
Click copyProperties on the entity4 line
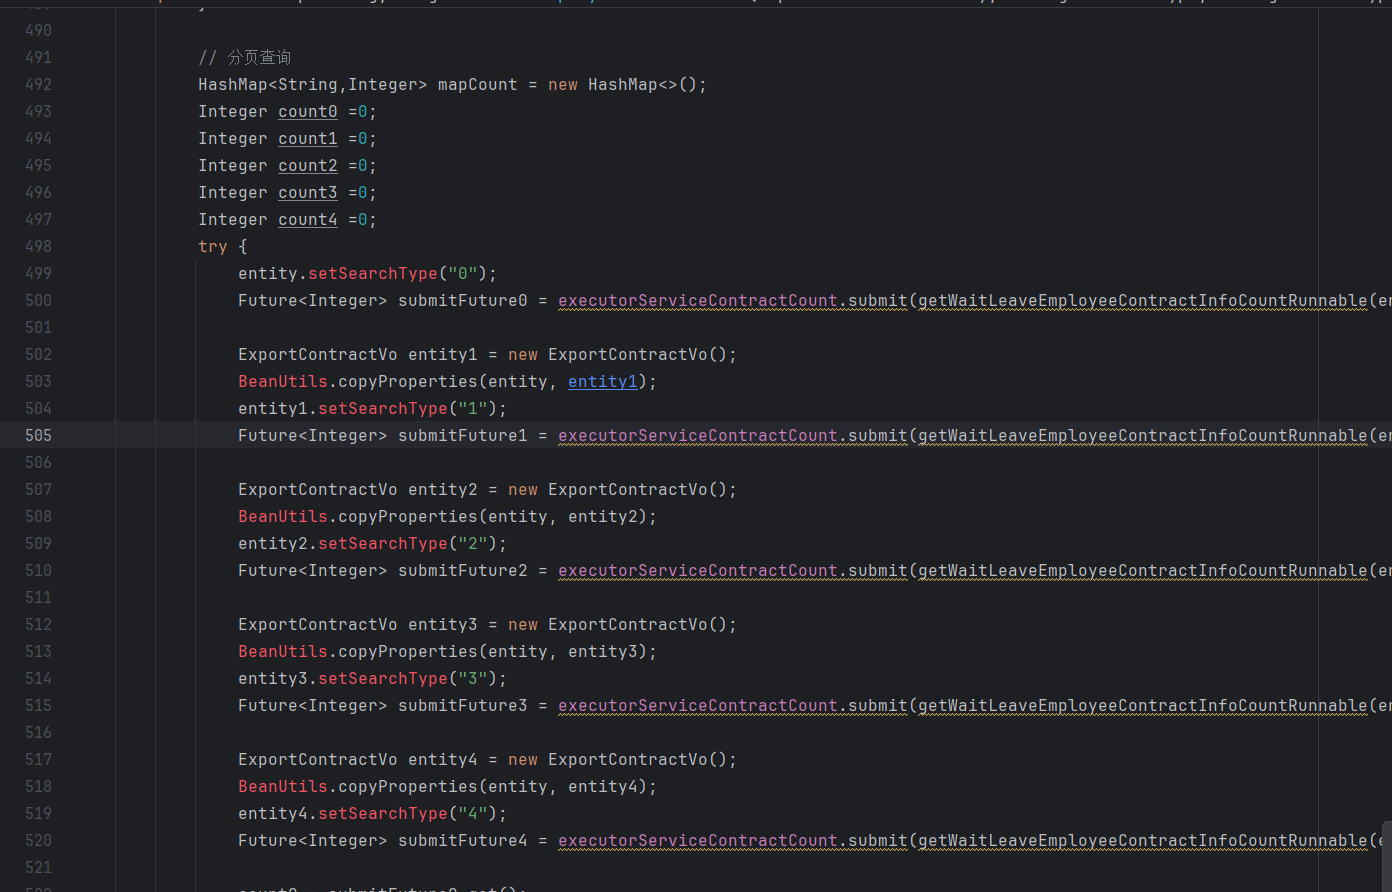[x=407, y=786]
